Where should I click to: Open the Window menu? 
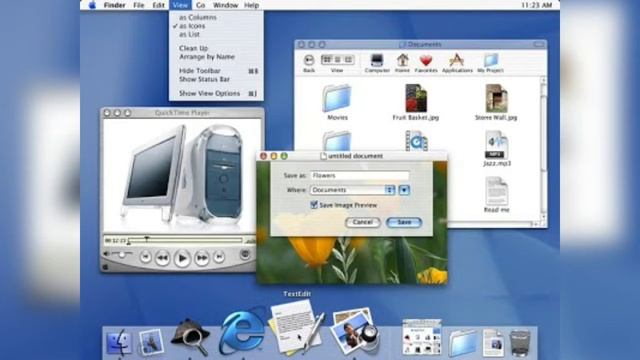[x=225, y=5]
